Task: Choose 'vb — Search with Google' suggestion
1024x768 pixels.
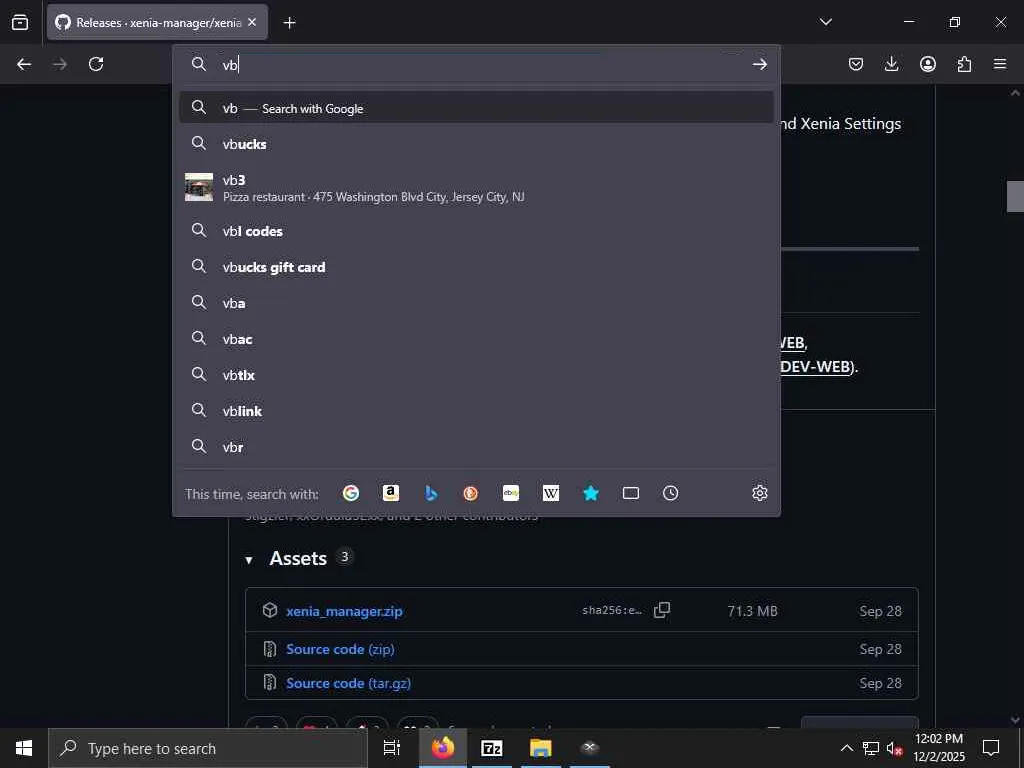Action: pos(477,108)
